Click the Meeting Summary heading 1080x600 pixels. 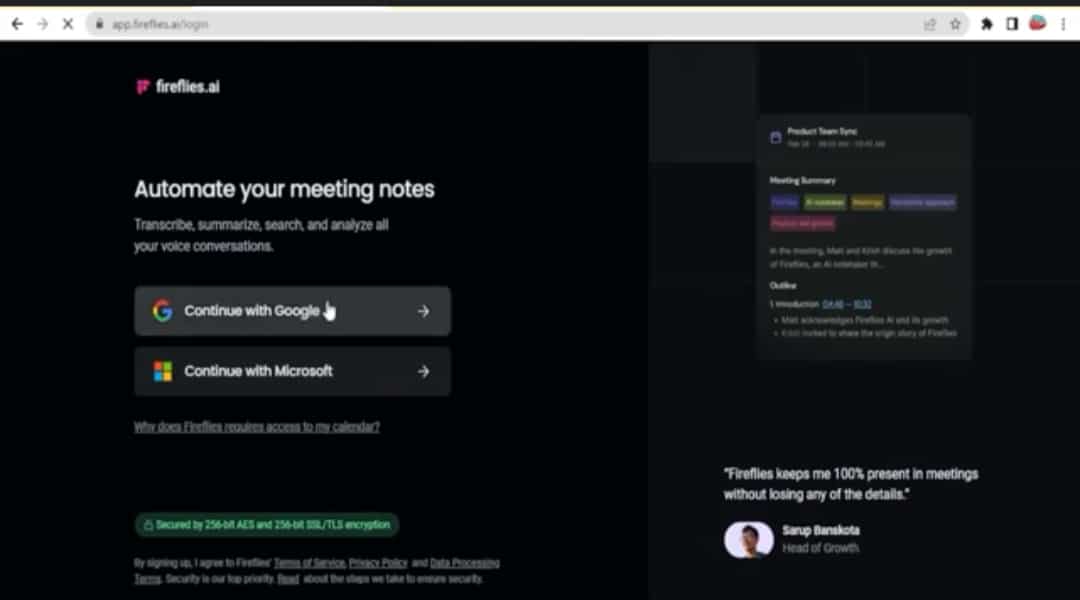tap(802, 180)
